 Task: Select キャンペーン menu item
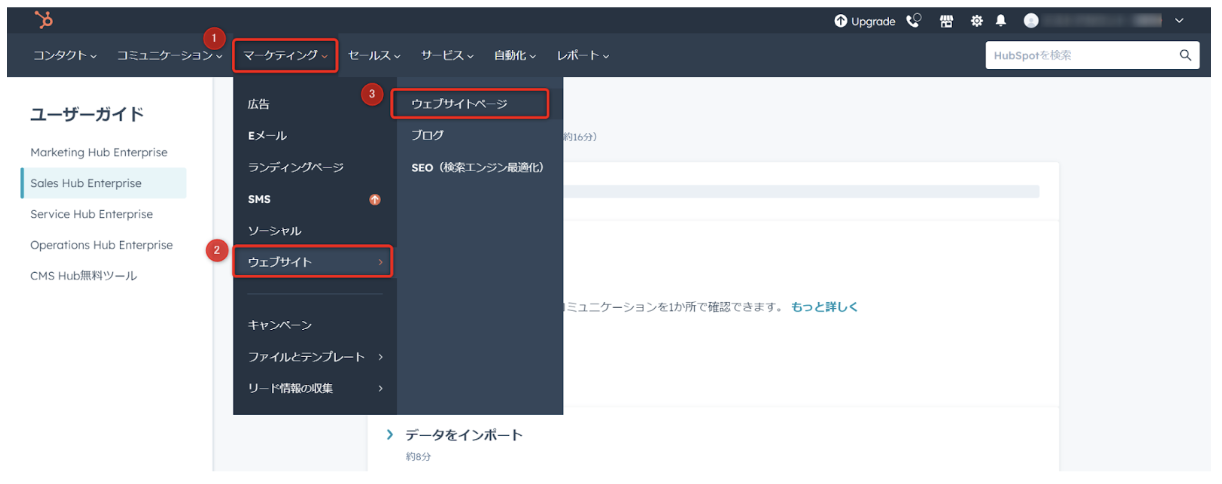tap(280, 325)
